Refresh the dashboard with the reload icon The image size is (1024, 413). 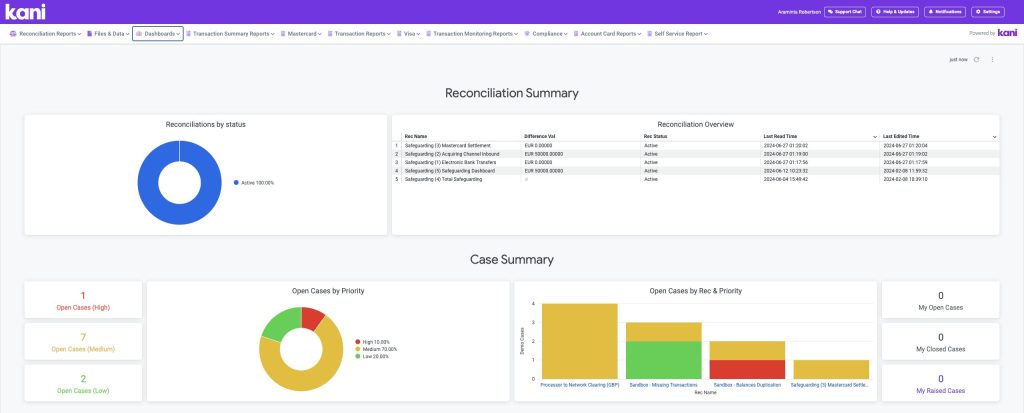coord(977,60)
